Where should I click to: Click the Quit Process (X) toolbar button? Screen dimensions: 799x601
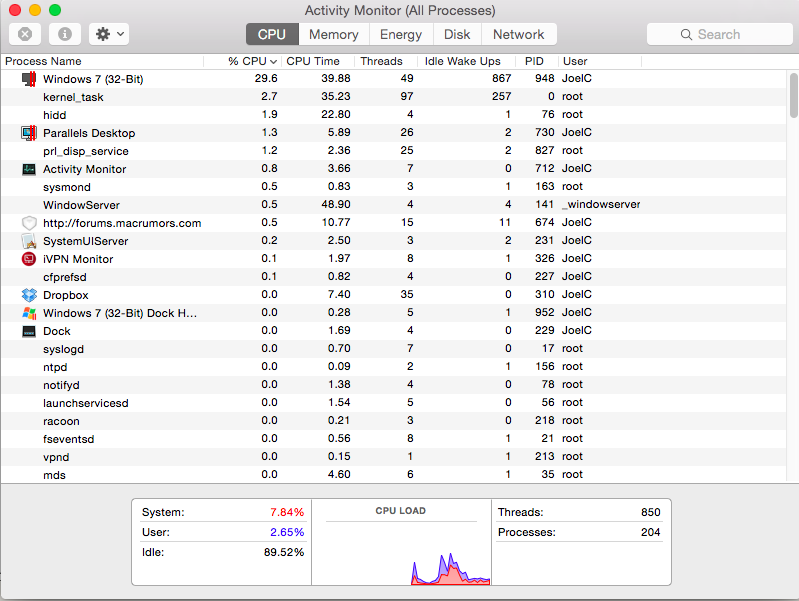tap(25, 34)
